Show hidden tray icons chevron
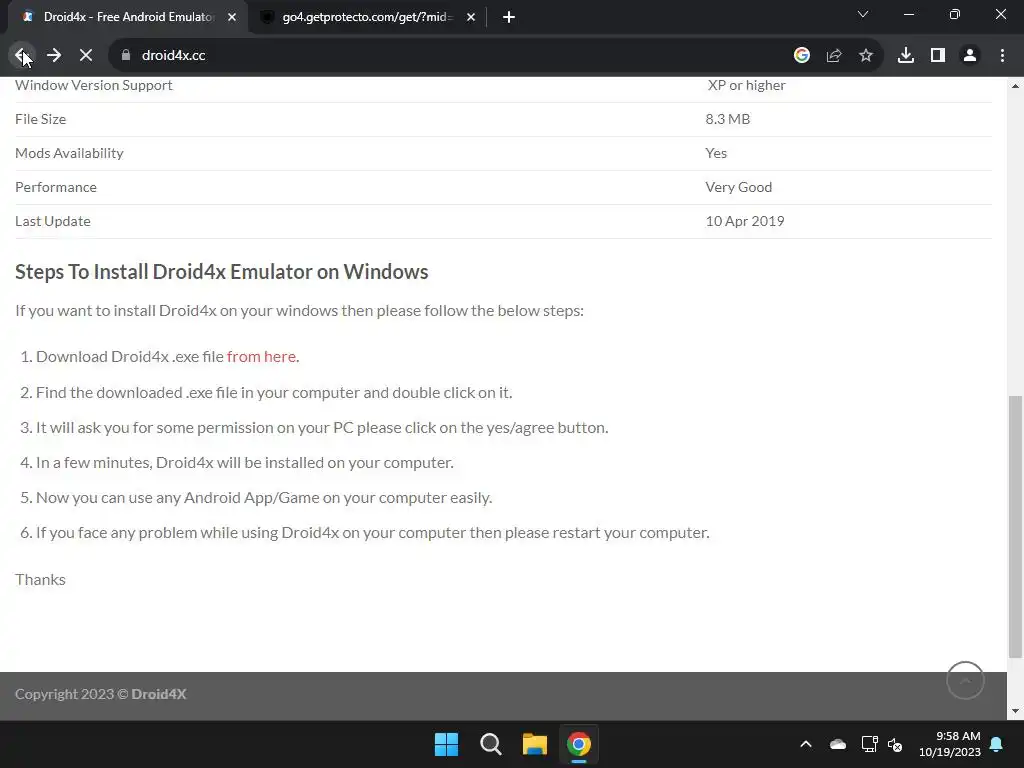Screen dimensions: 1024x768 [806, 744]
